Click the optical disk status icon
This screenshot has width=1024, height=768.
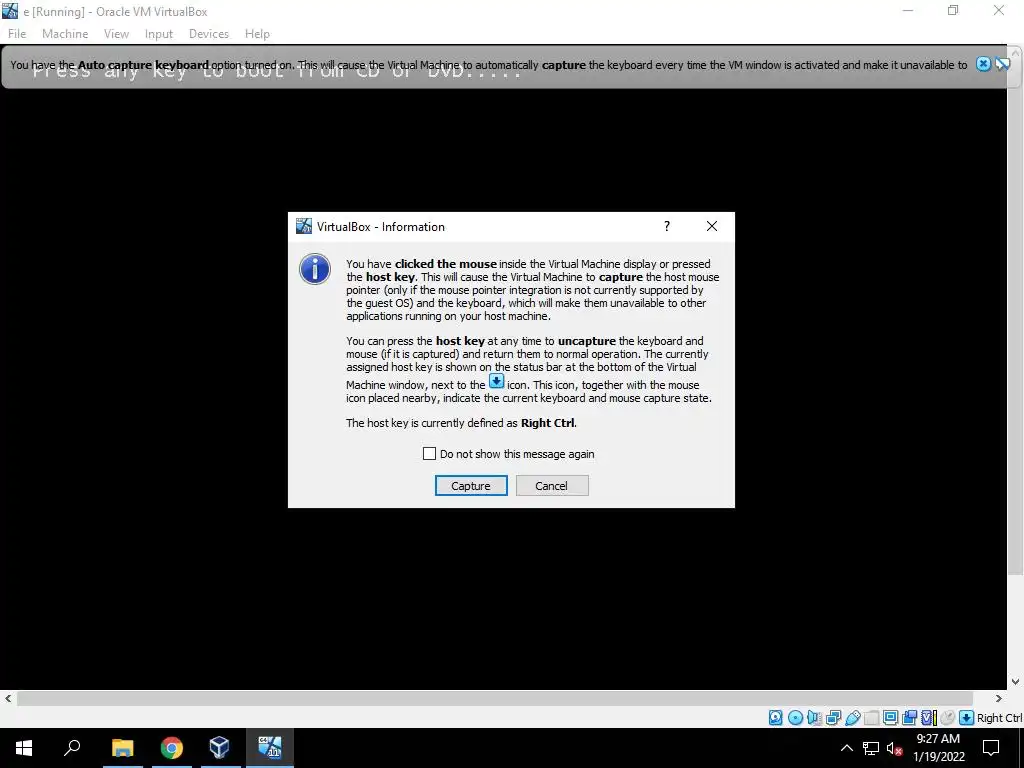click(x=795, y=718)
